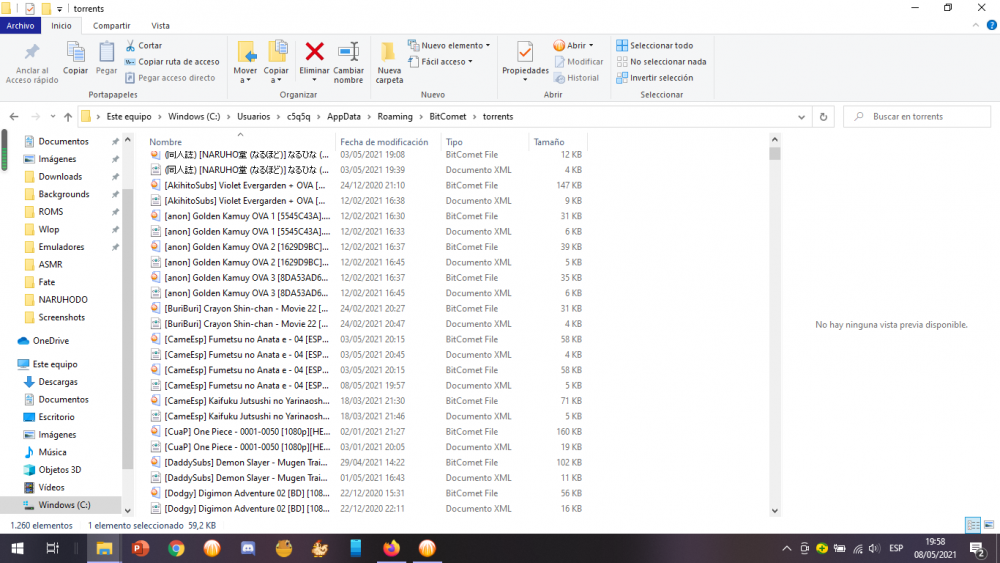Screen dimensions: 1000x563
Task: Select NARUHODO folder in navigation pane
Action: coord(62,300)
